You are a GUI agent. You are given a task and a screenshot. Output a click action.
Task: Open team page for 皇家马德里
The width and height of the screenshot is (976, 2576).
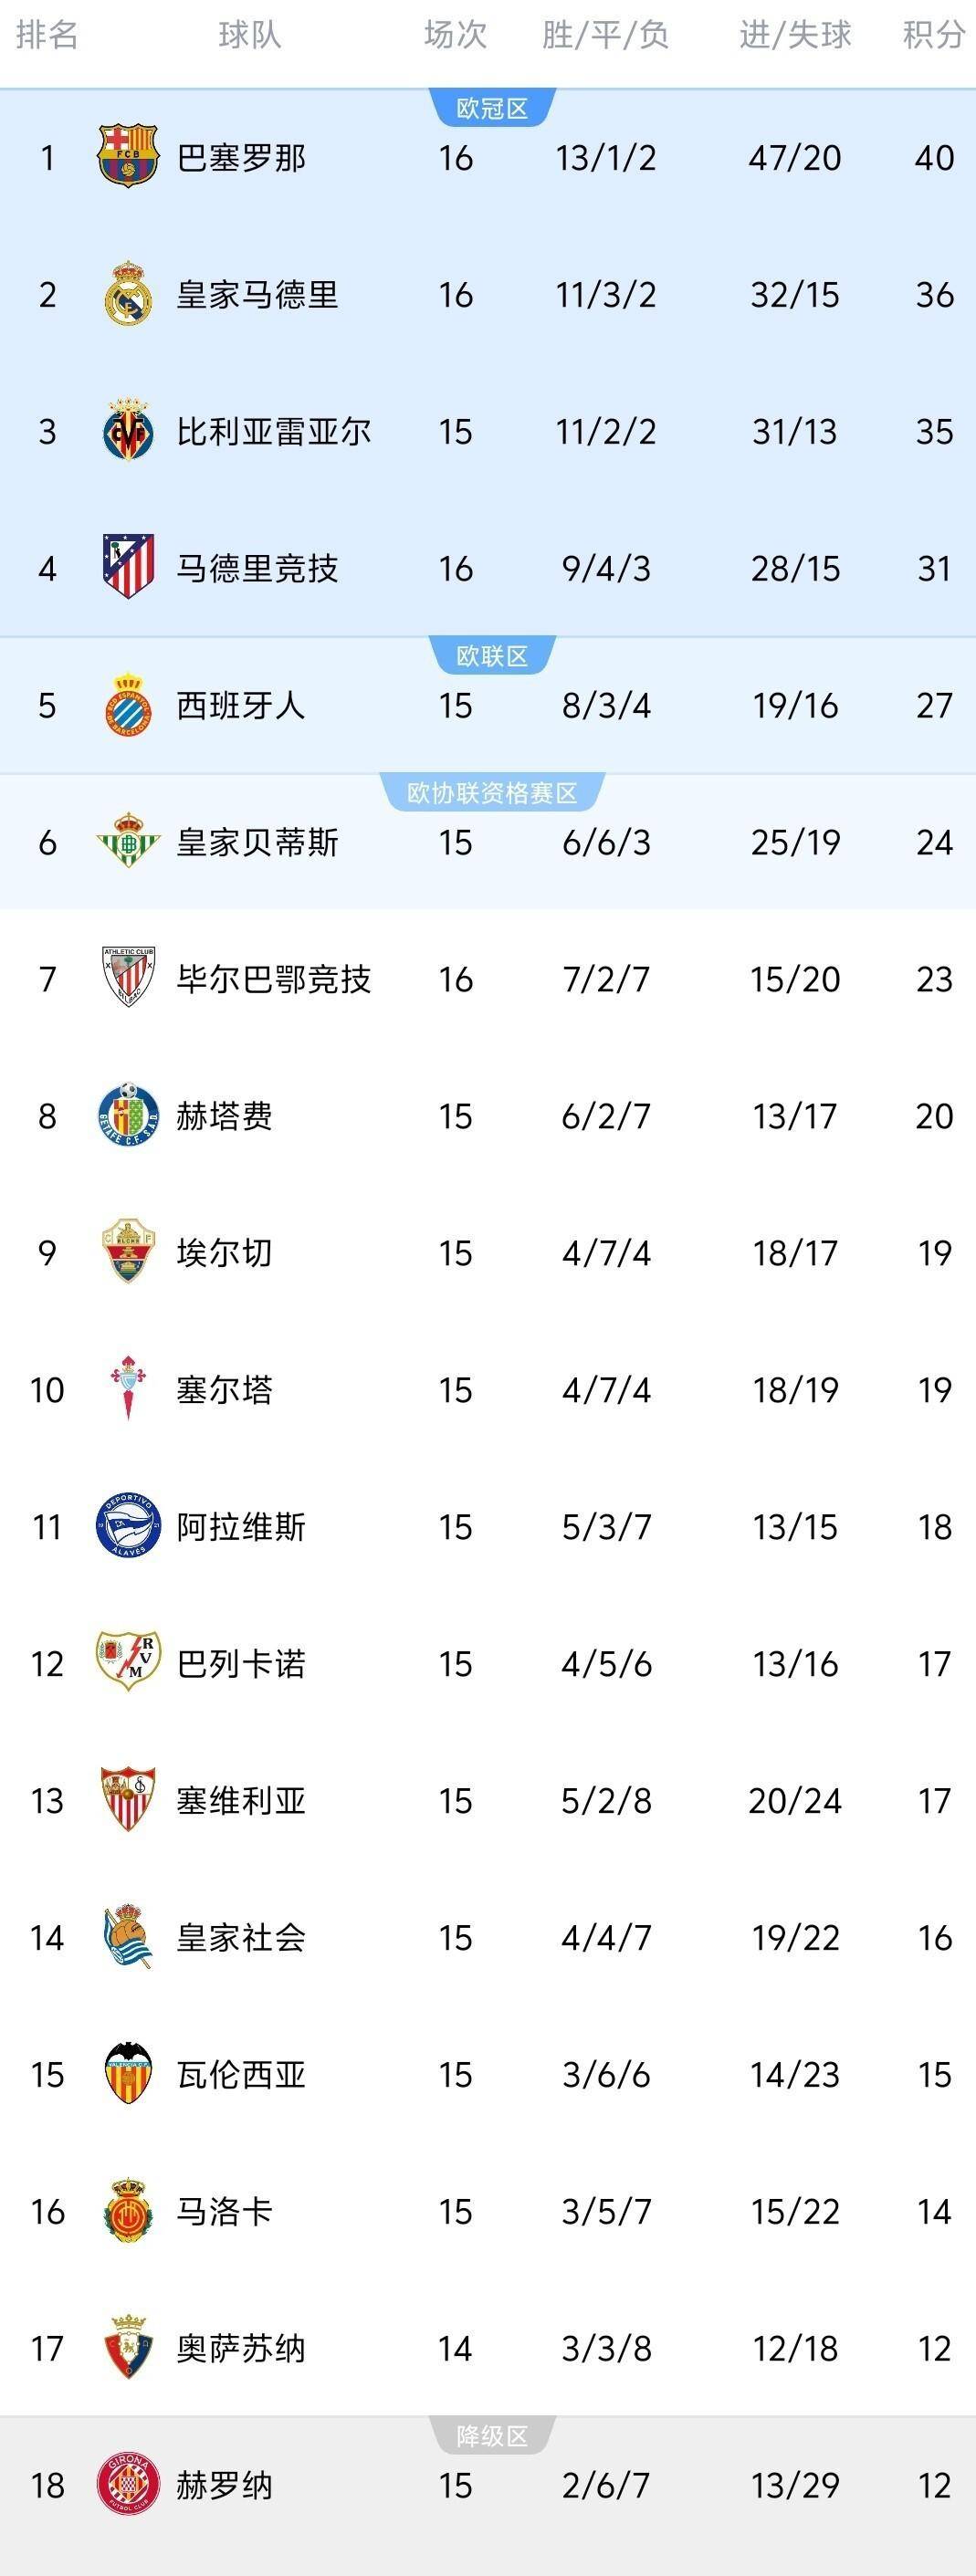pyautogui.click(x=257, y=294)
